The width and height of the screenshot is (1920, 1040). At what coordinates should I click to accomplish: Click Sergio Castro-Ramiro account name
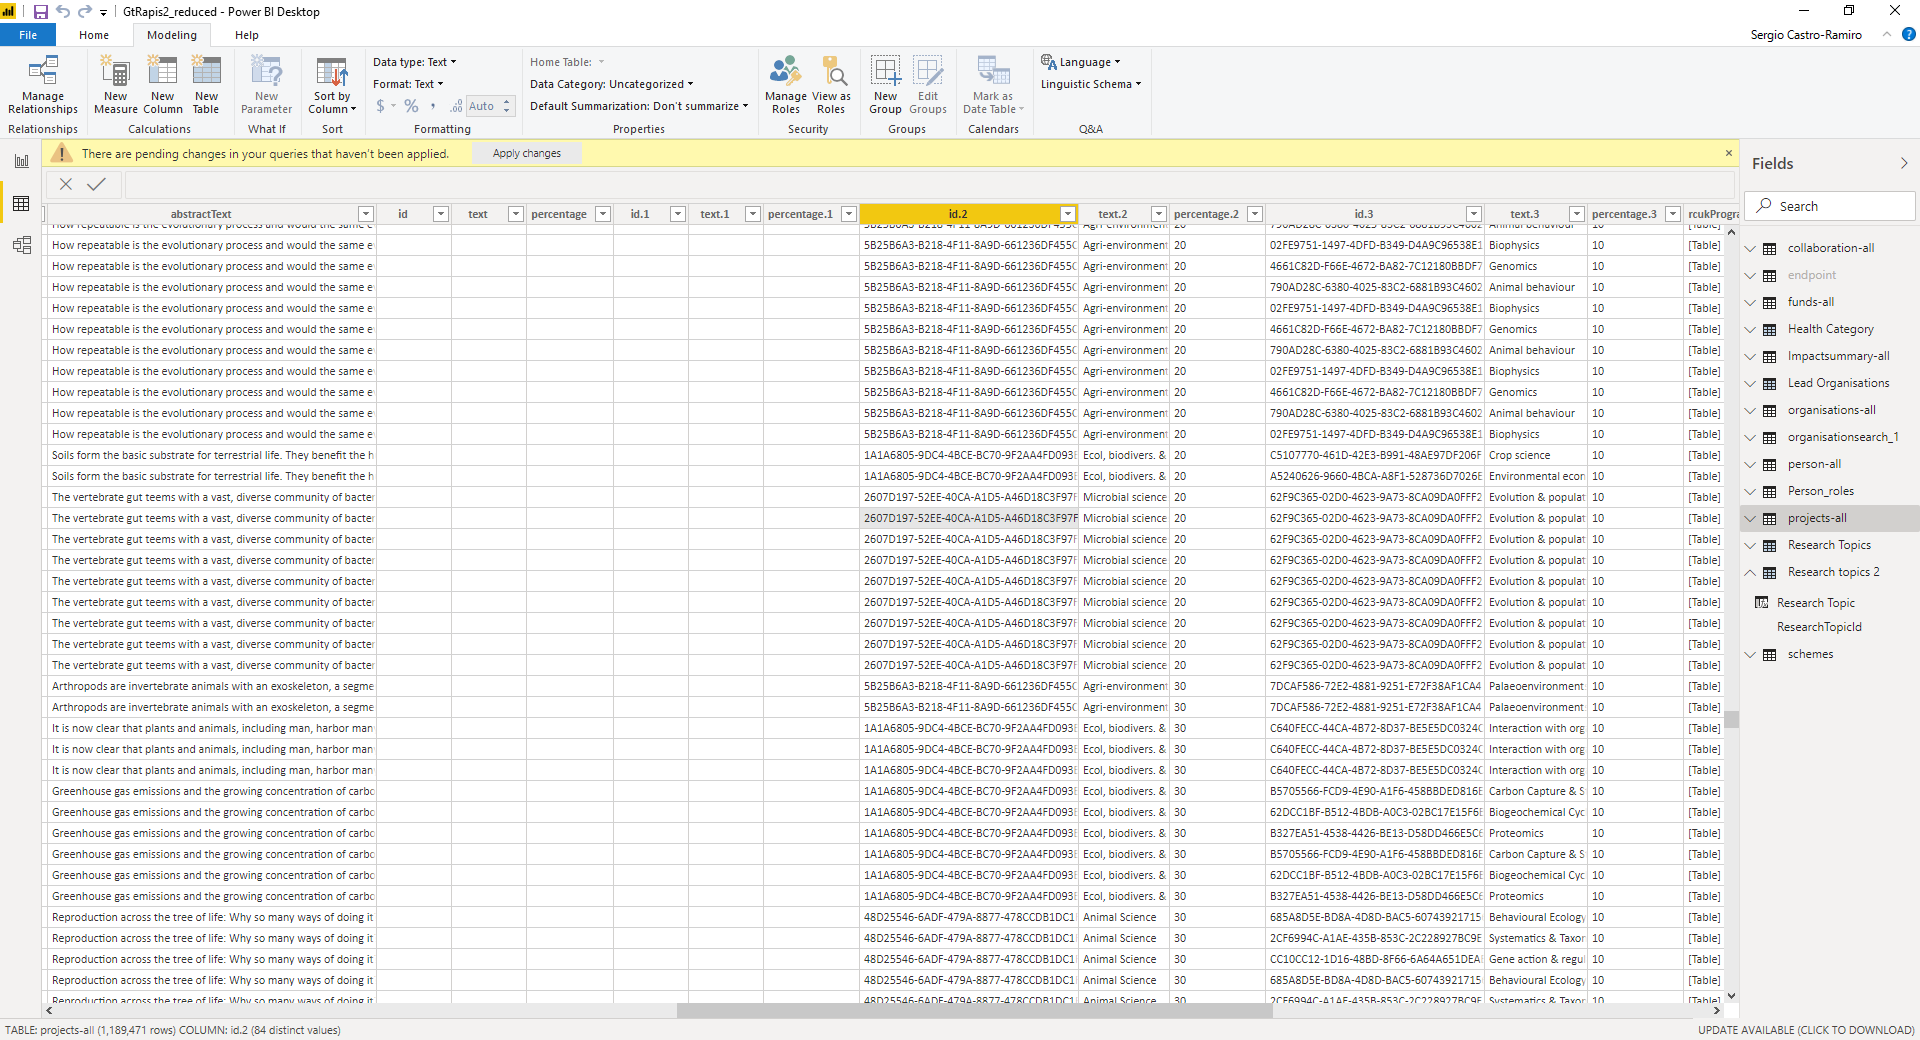(x=1806, y=35)
